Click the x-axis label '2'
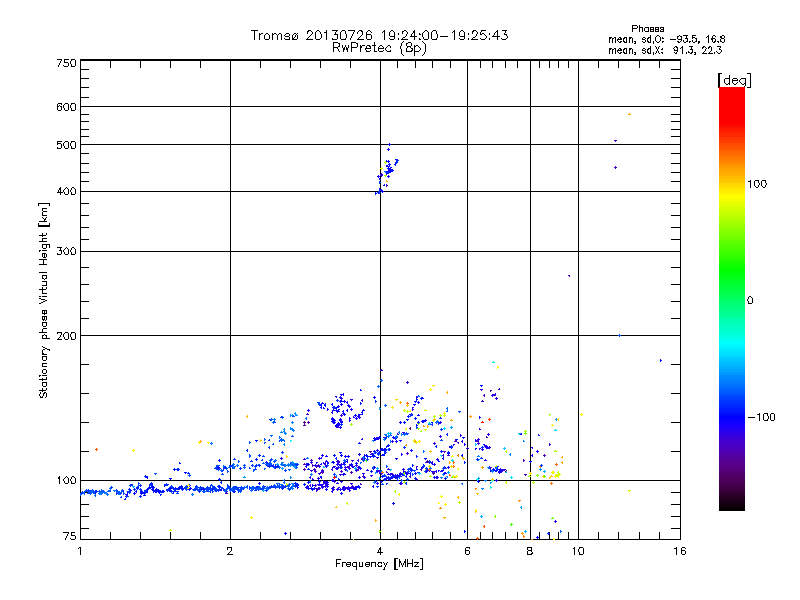The width and height of the screenshot is (800, 600). coord(230,551)
